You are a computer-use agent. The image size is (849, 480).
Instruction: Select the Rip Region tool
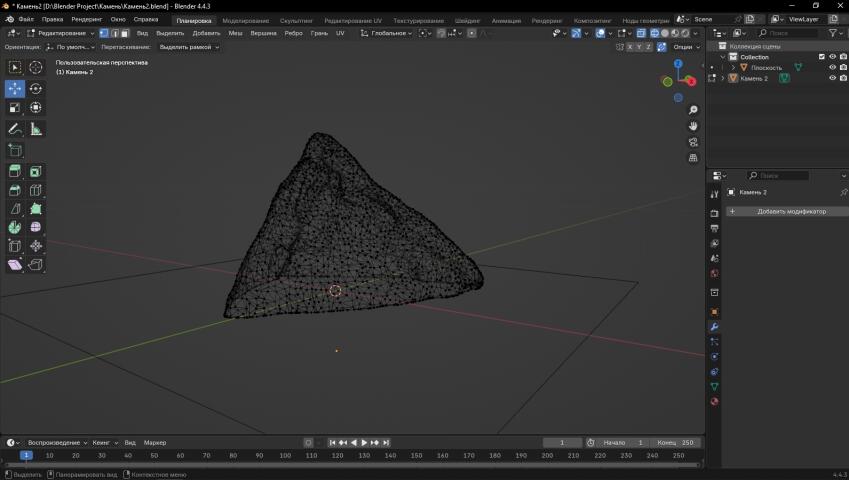[x=36, y=265]
